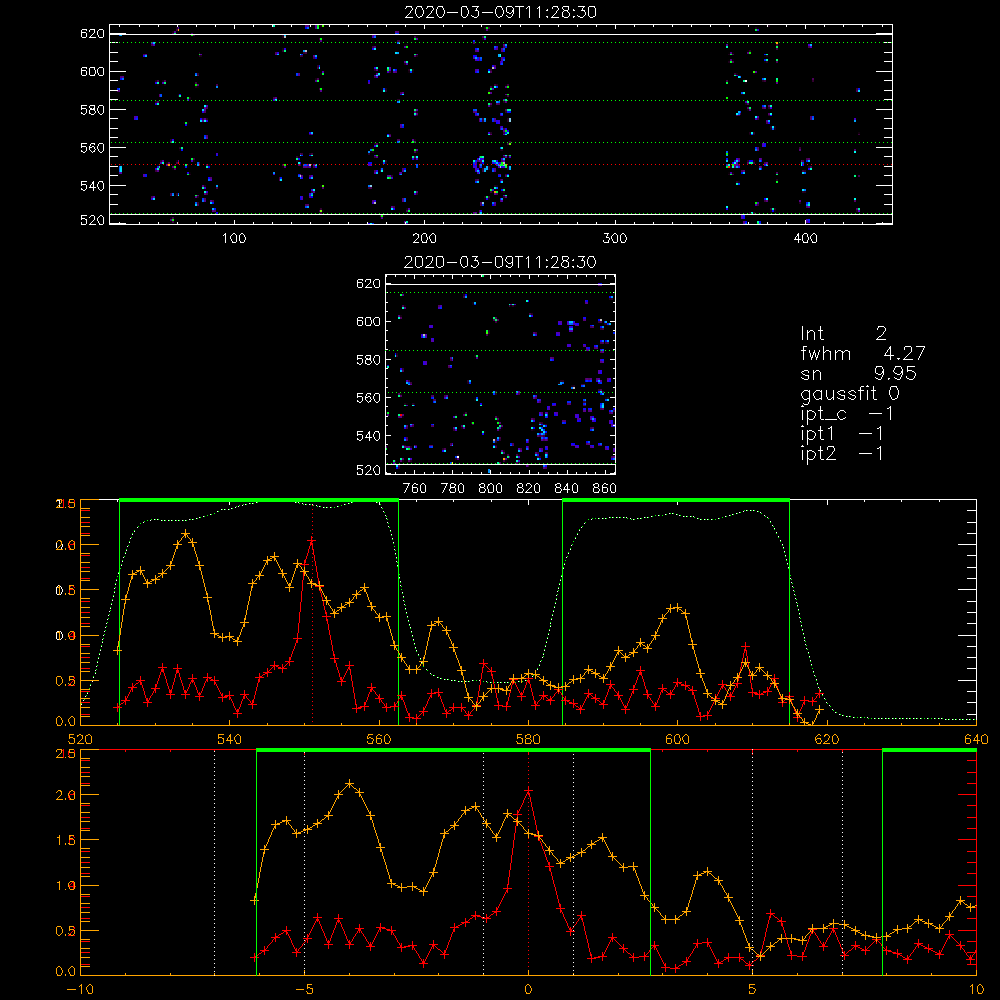The height and width of the screenshot is (1000, 1000).
Task: Click x-axis label 640 under the profile plot
Action: coord(976,739)
